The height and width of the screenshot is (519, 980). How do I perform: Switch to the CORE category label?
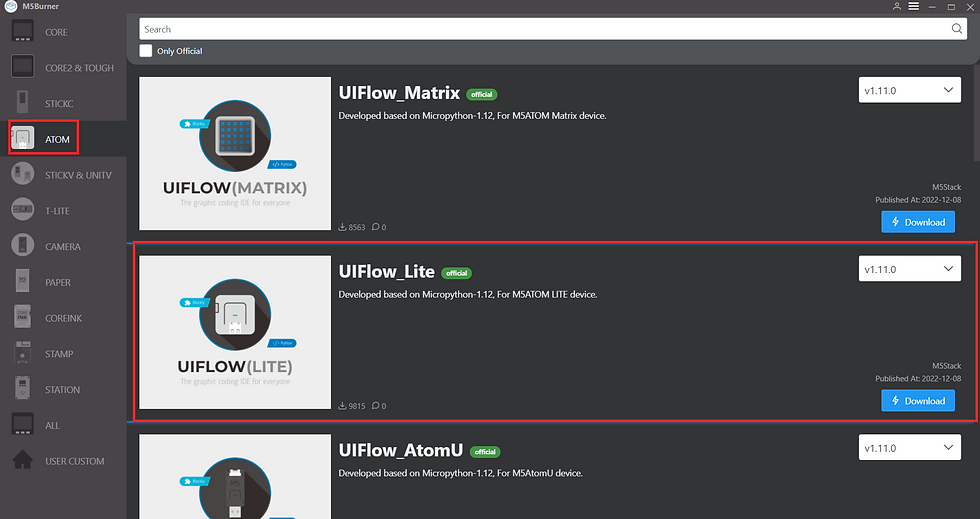point(56,32)
